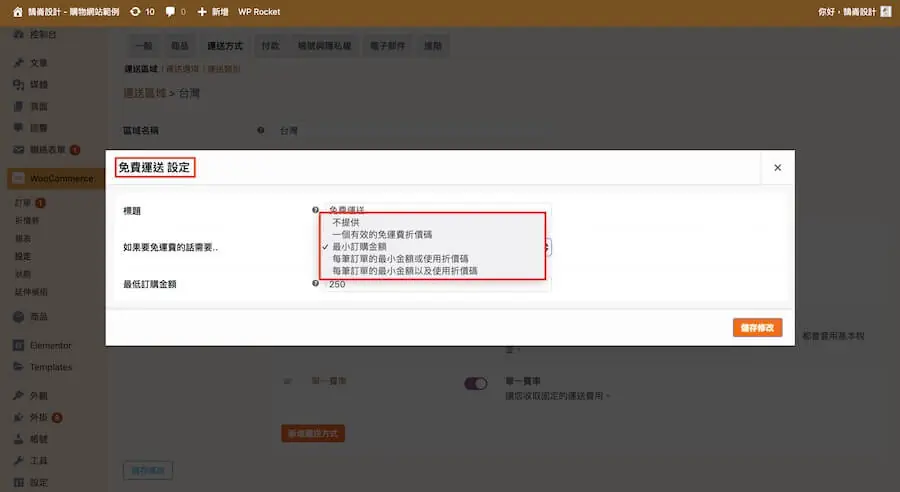
Task: Open 折價券 under WooCommerce menu
Action: tap(27, 220)
